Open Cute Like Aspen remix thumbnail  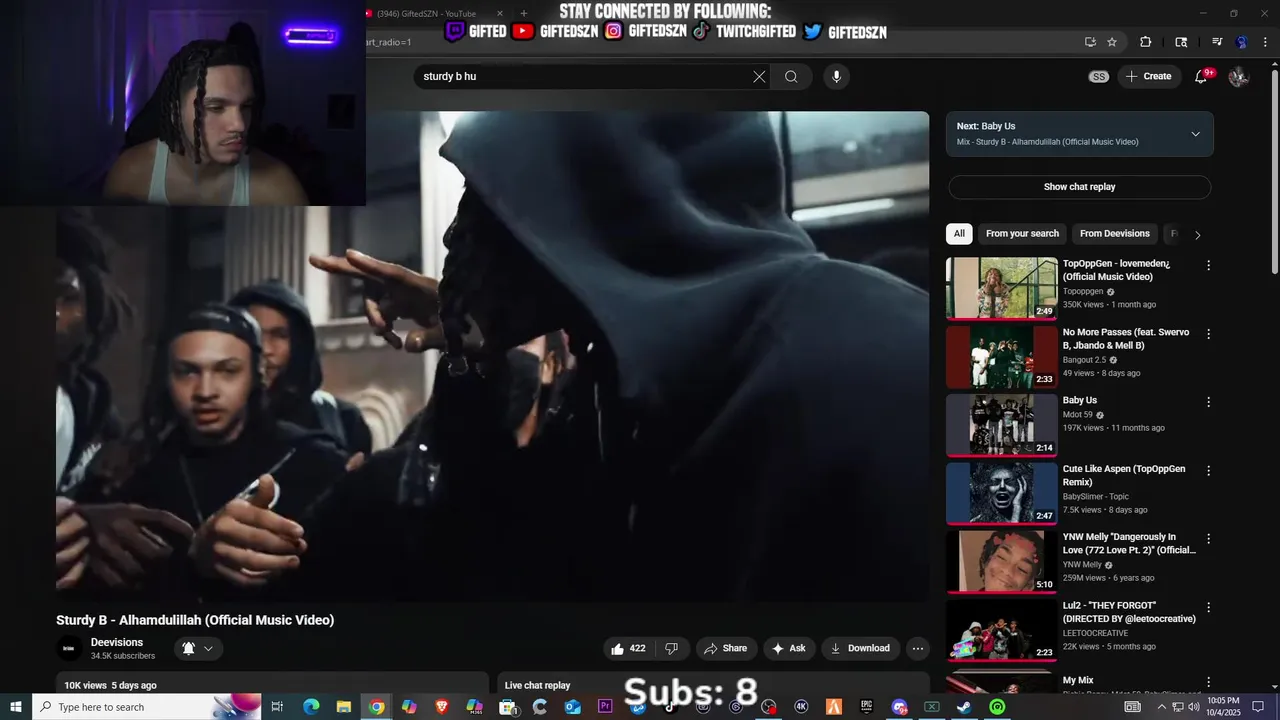[x=1001, y=493]
